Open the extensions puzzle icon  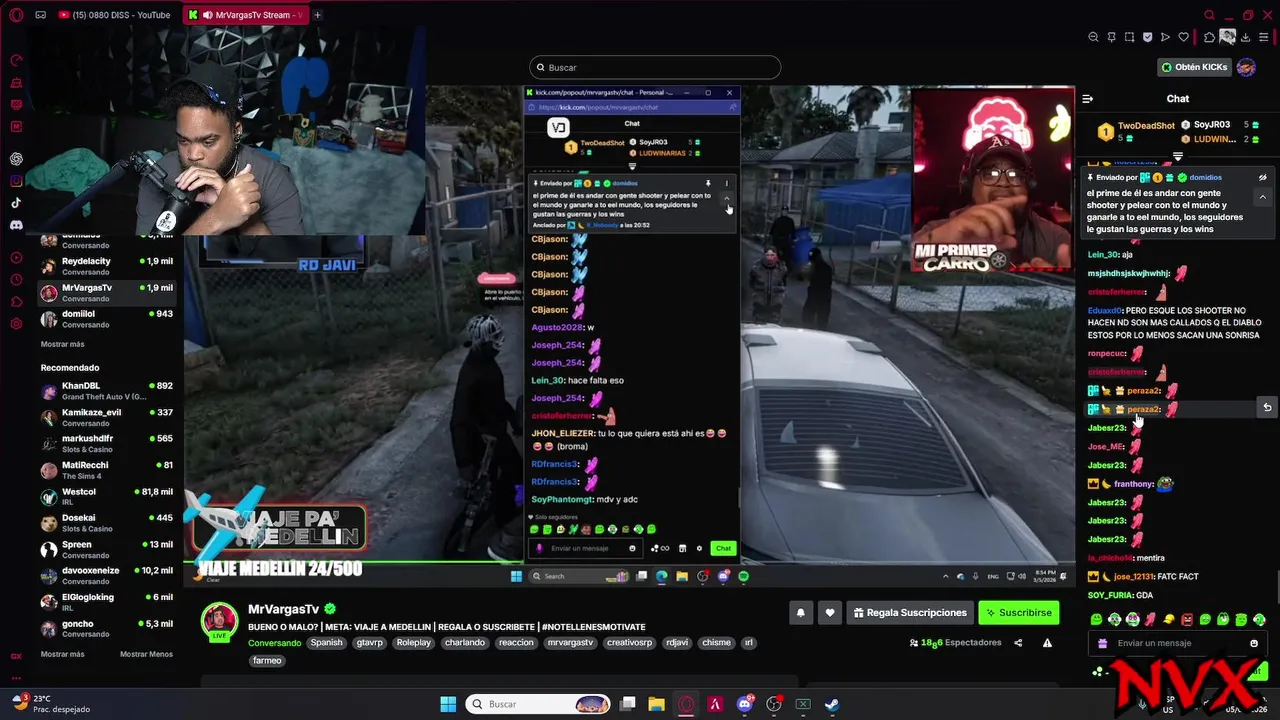pos(1209,37)
